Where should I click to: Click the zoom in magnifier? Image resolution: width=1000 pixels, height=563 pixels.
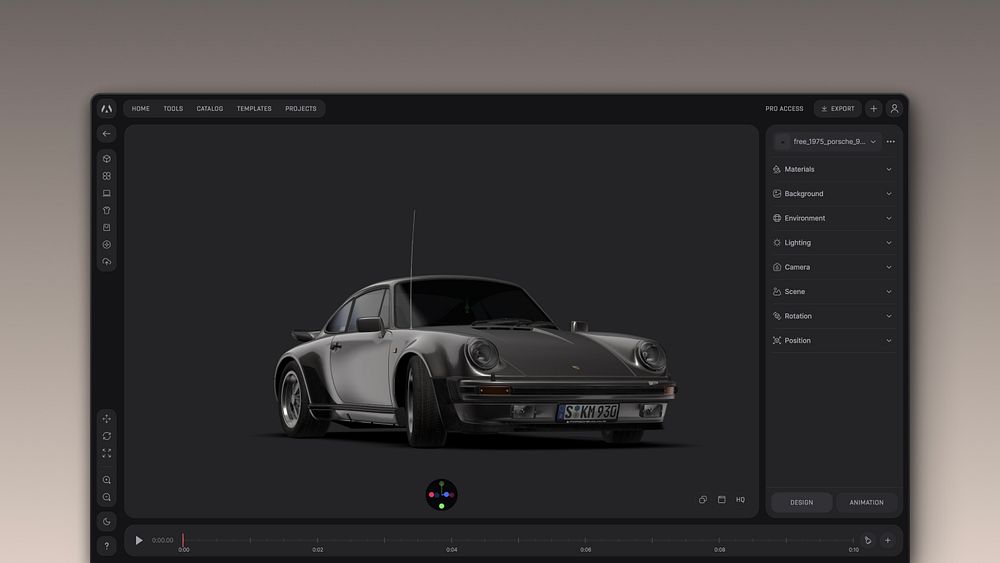click(107, 480)
